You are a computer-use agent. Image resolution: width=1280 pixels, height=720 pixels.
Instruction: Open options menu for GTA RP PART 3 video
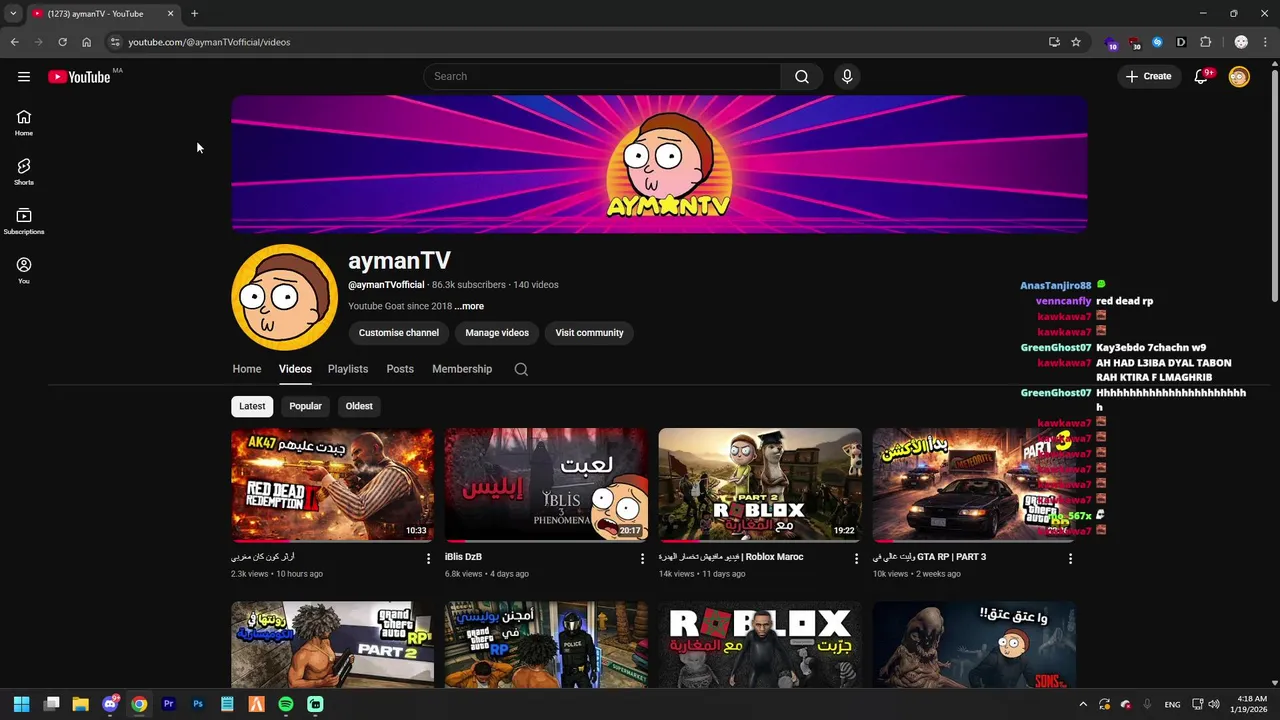[x=1070, y=559]
